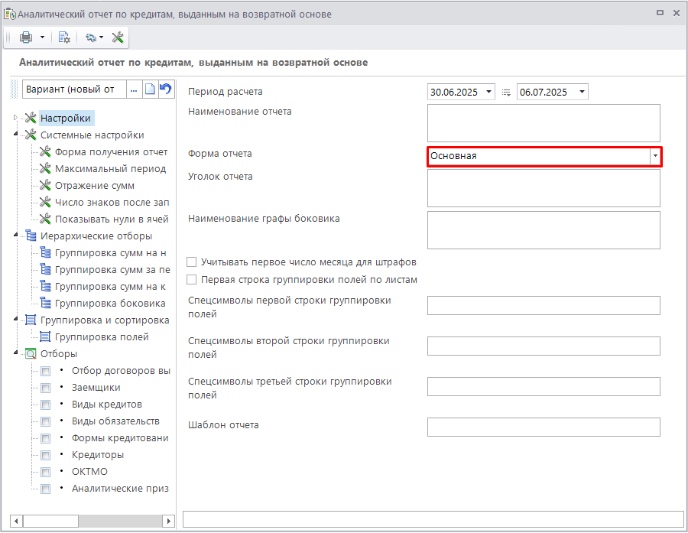This screenshot has width=688, height=533.
Task: Click the Группировка полей icon in tree
Action: coord(45,337)
